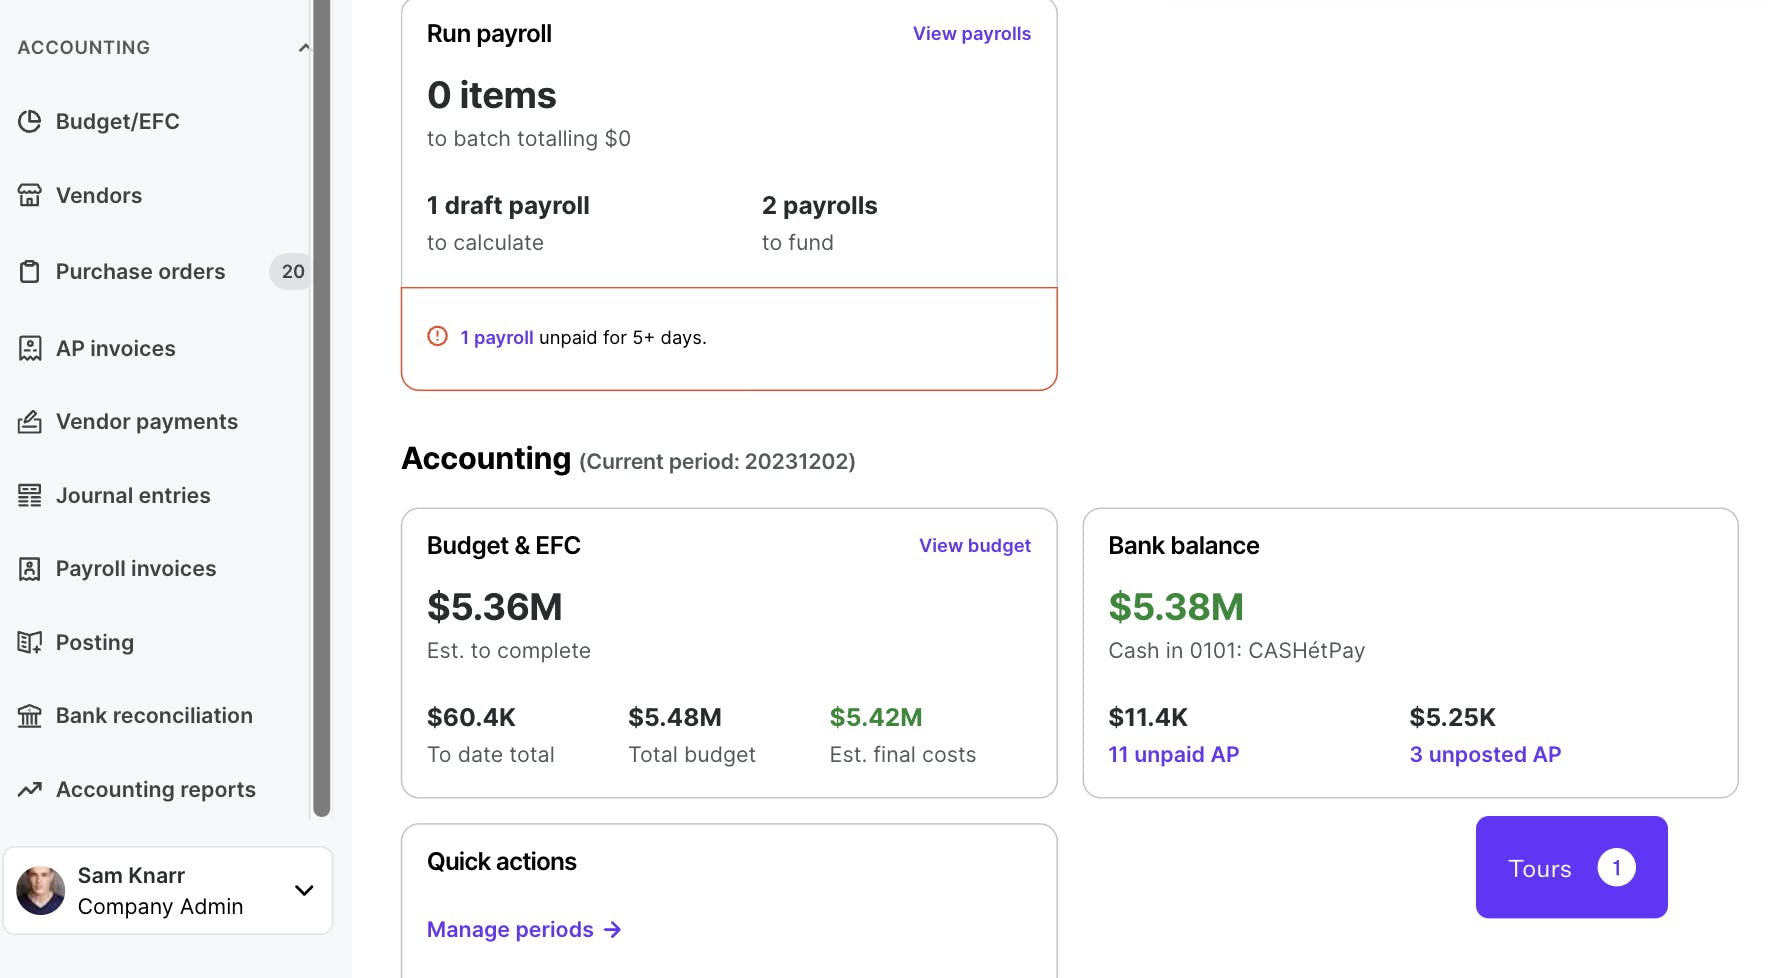Click the AP invoices receipt icon

pos(30,348)
